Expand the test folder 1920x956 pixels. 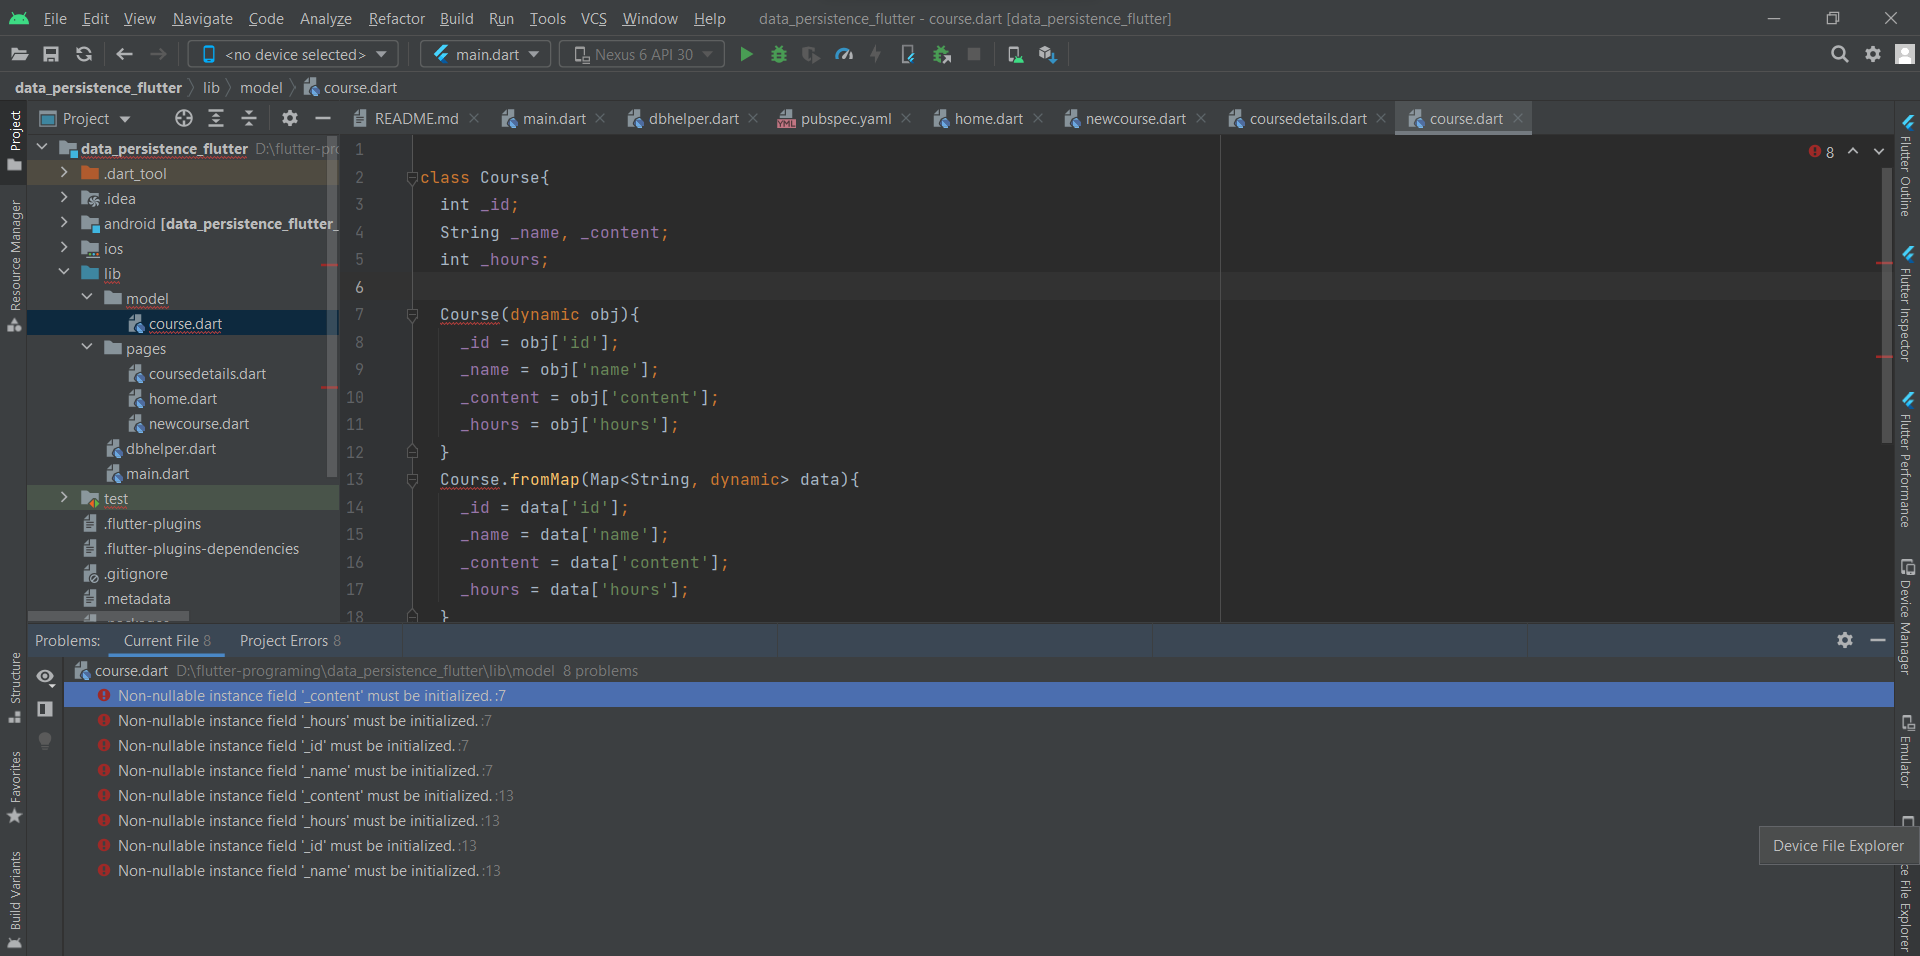coord(64,498)
